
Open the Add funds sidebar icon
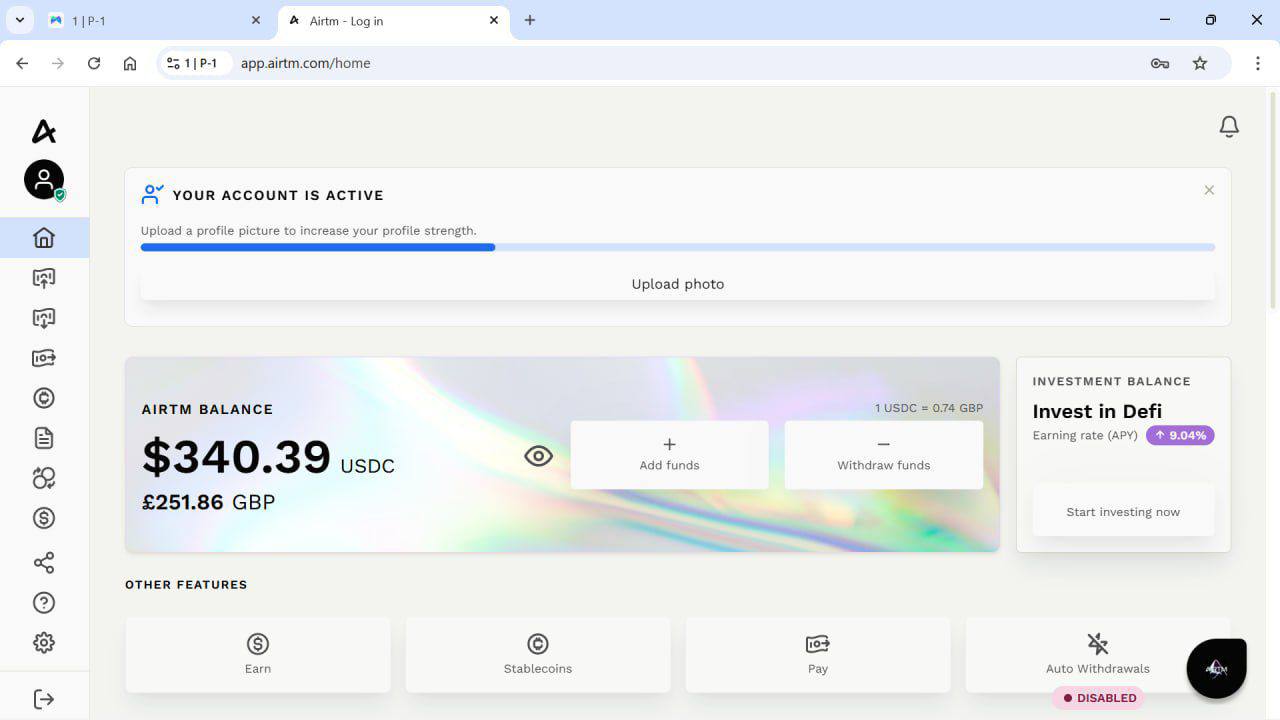pyautogui.click(x=44, y=278)
